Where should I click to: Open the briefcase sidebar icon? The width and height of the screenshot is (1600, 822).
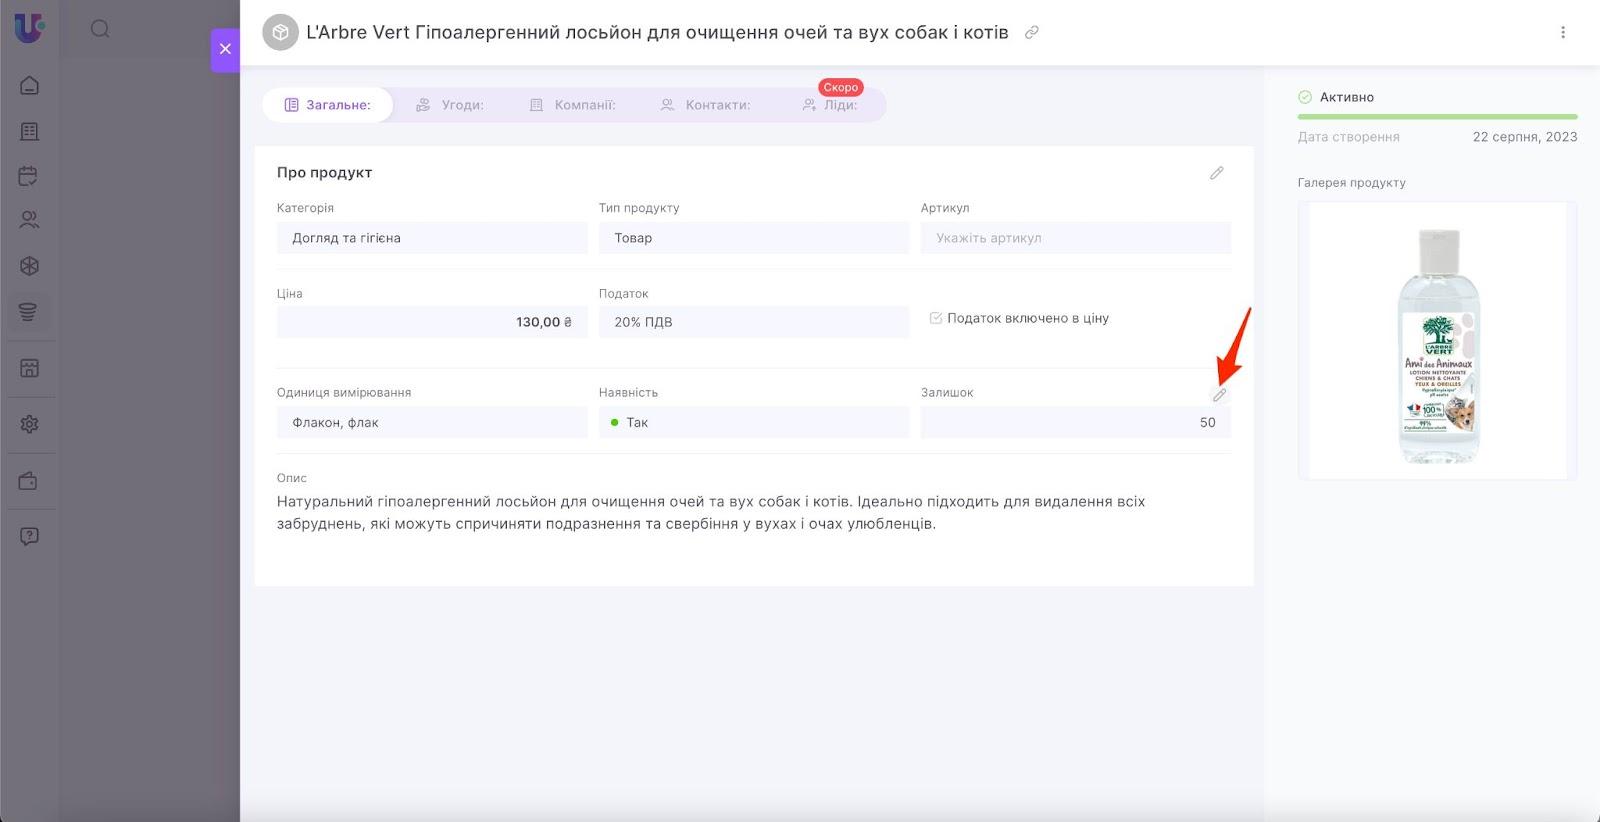29,481
